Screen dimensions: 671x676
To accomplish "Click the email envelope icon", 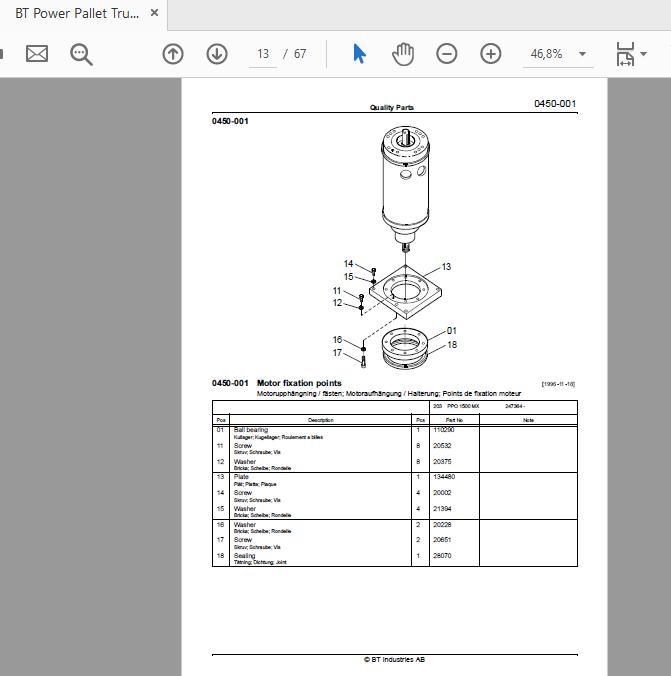I will pos(37,54).
